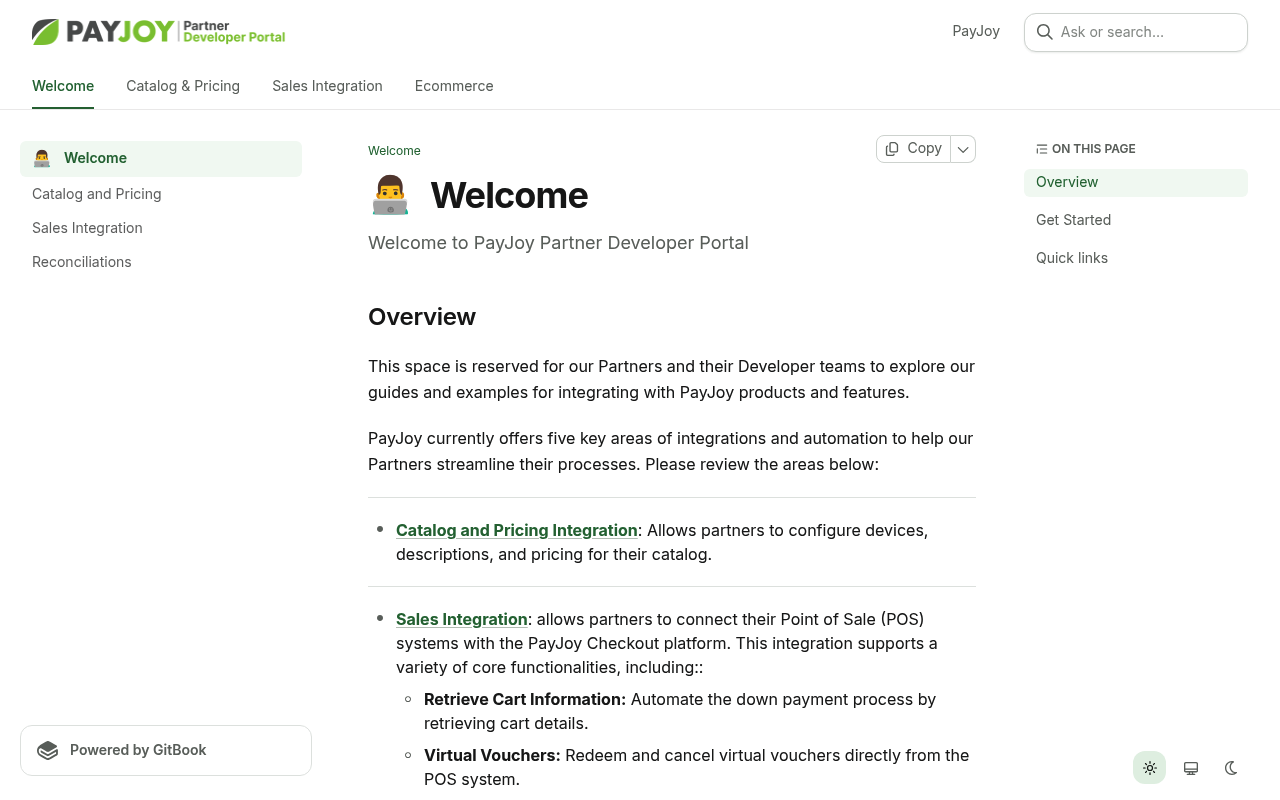Switch to light theme with sun icon
The width and height of the screenshot is (1280, 800).
pos(1150,768)
